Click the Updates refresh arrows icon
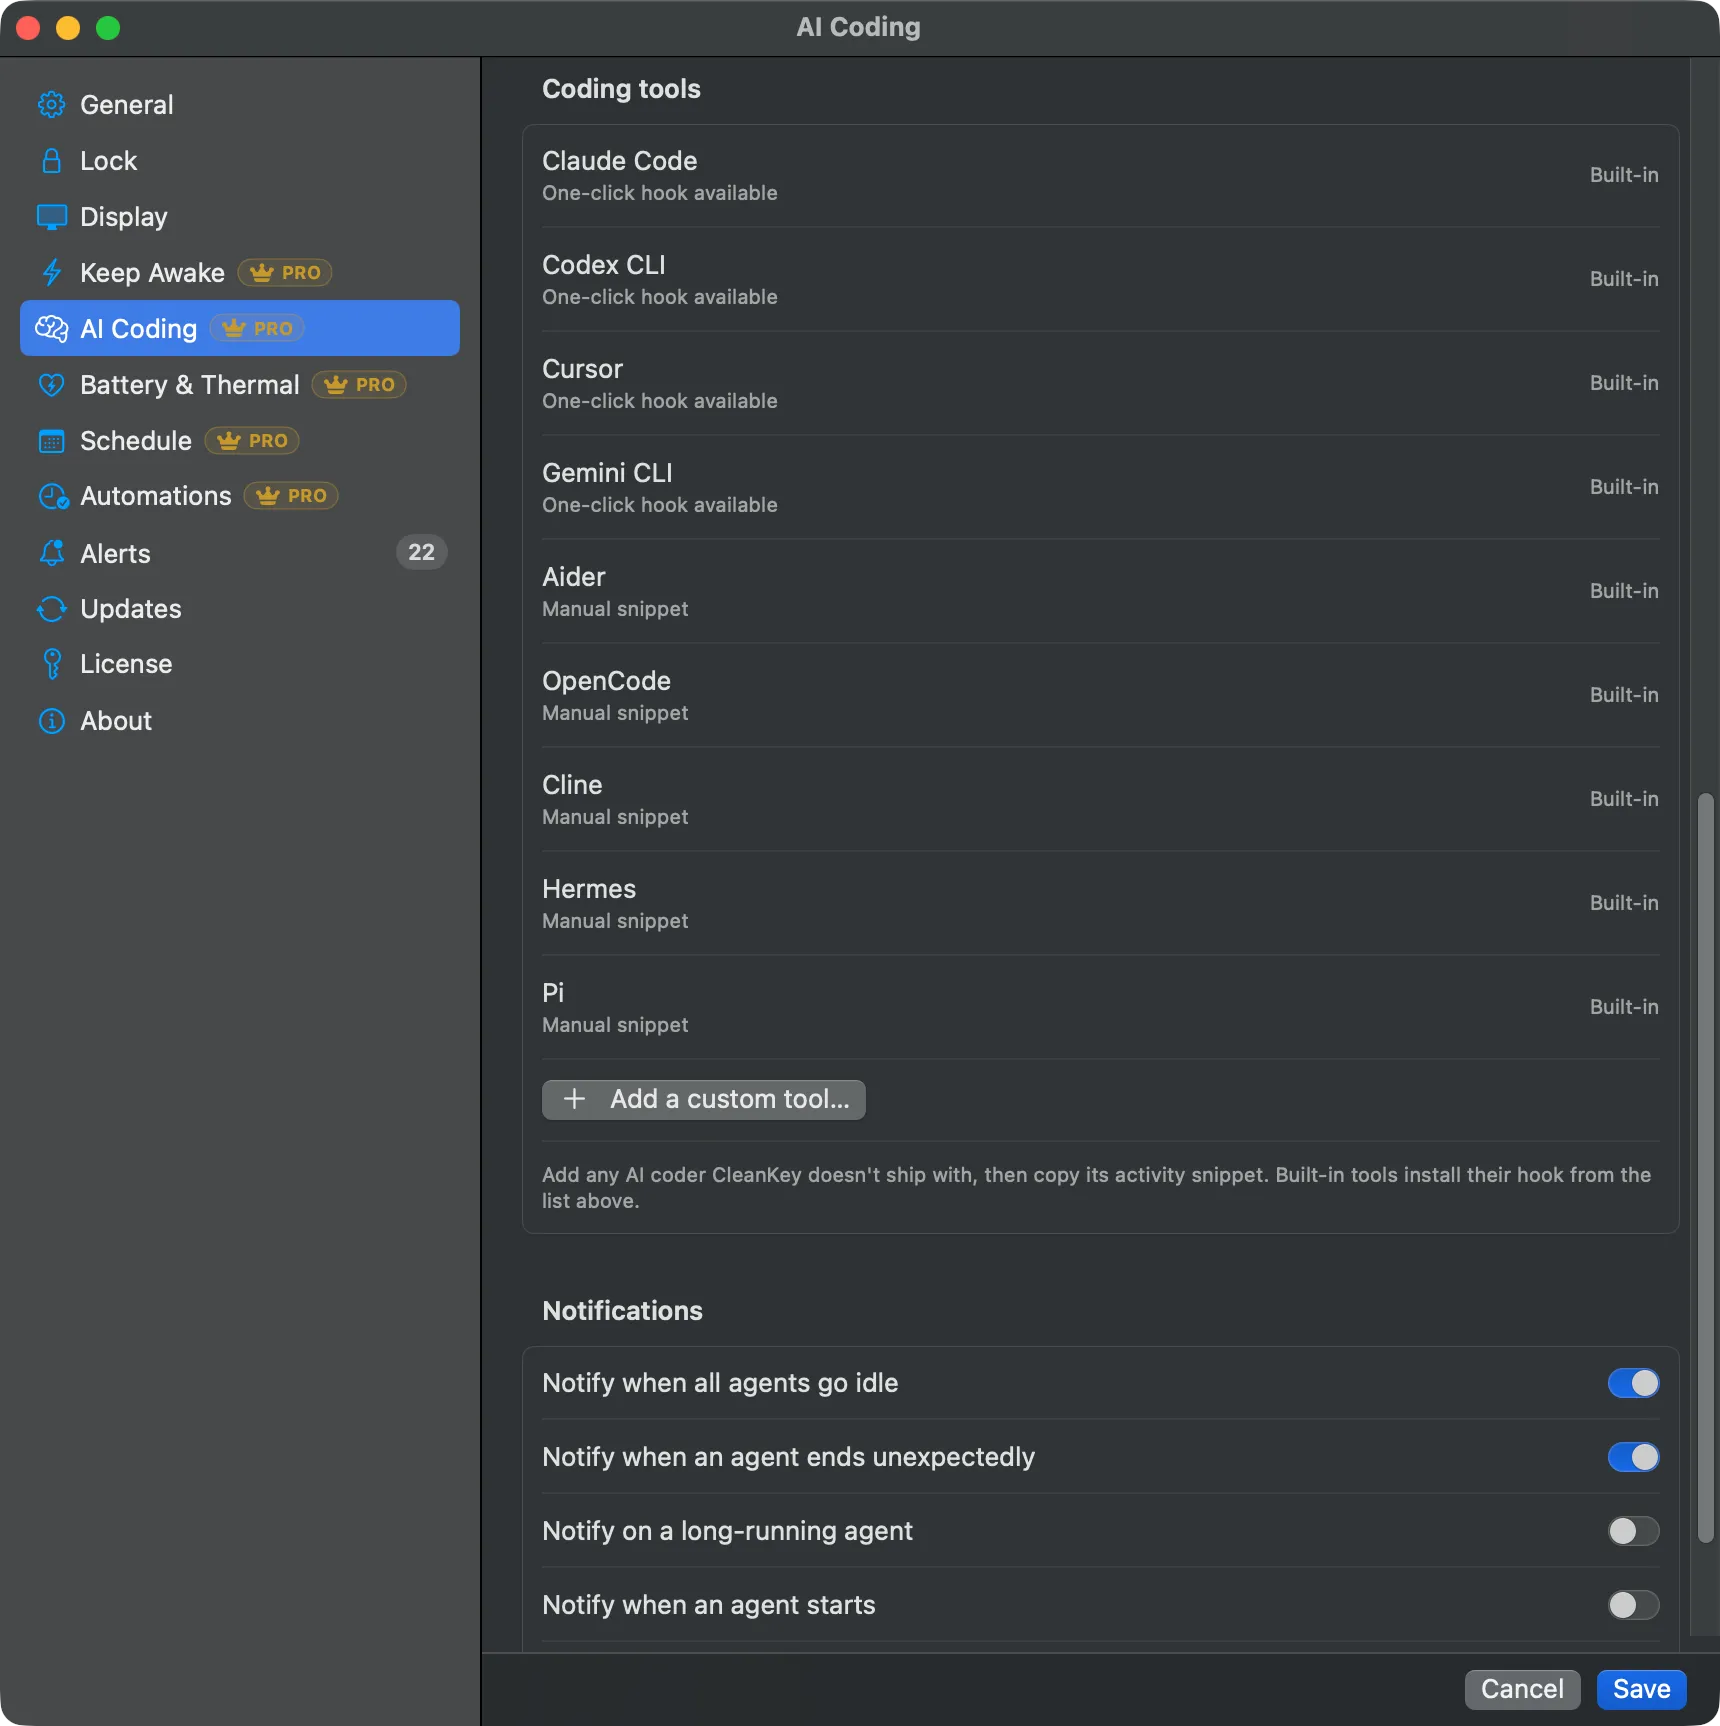Image resolution: width=1720 pixels, height=1726 pixels. tap(51, 609)
